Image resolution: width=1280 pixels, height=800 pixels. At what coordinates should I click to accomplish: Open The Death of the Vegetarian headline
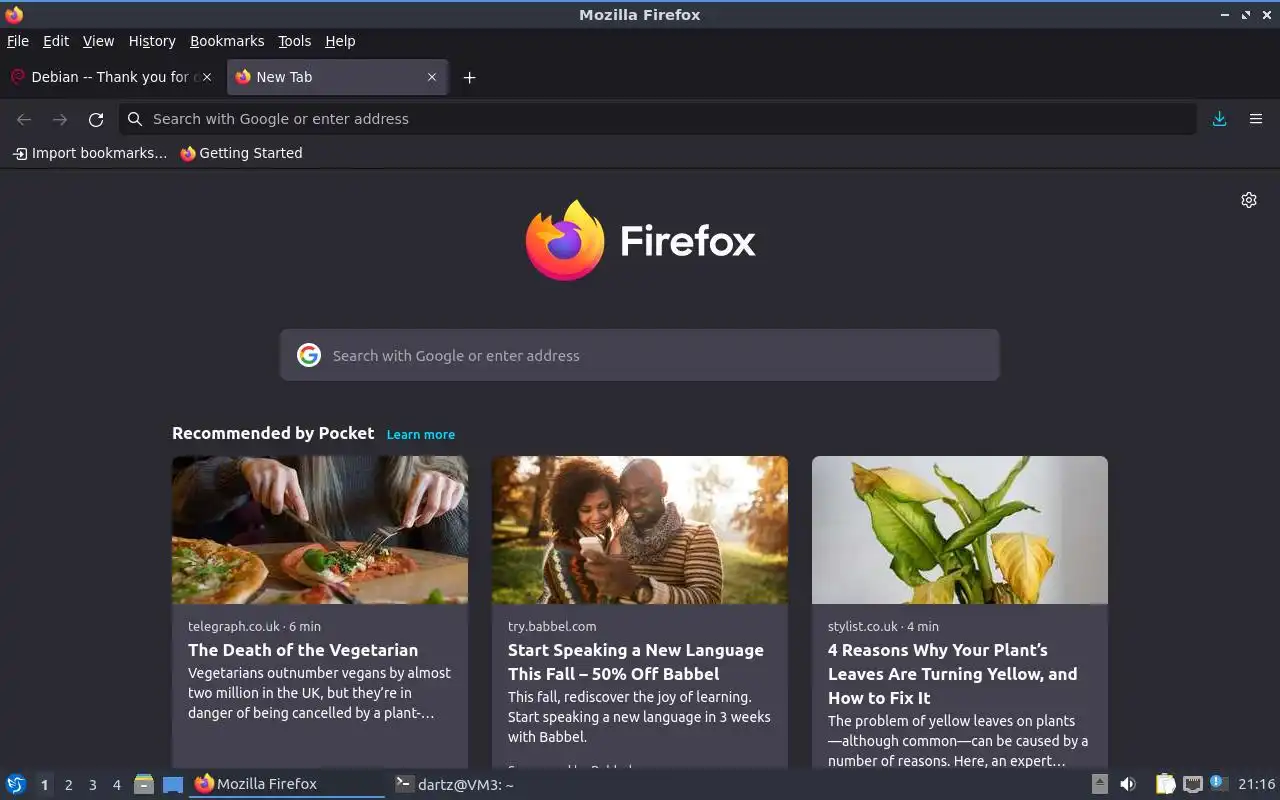tap(303, 650)
